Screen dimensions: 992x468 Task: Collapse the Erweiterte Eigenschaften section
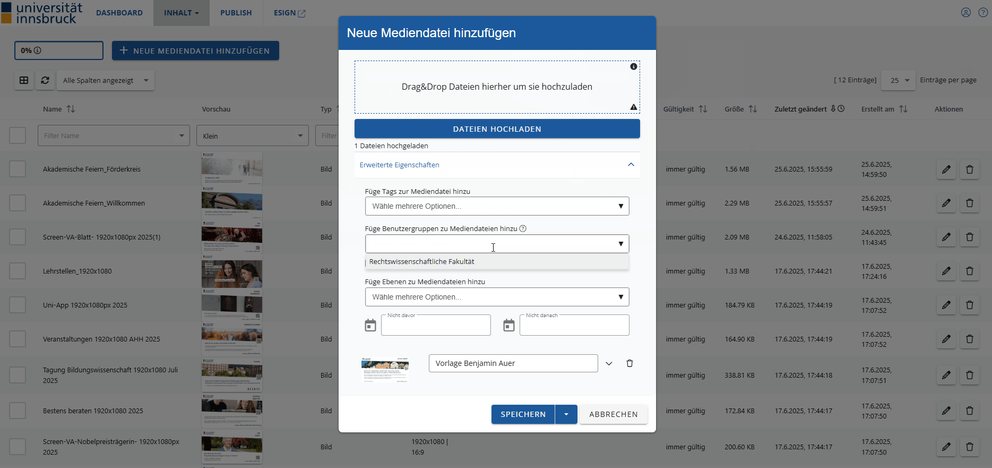[x=630, y=164]
